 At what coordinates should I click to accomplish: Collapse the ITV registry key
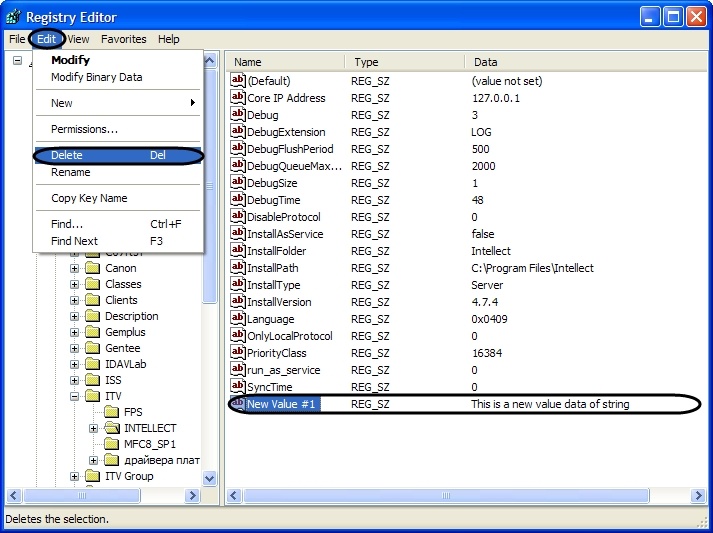[x=75, y=396]
